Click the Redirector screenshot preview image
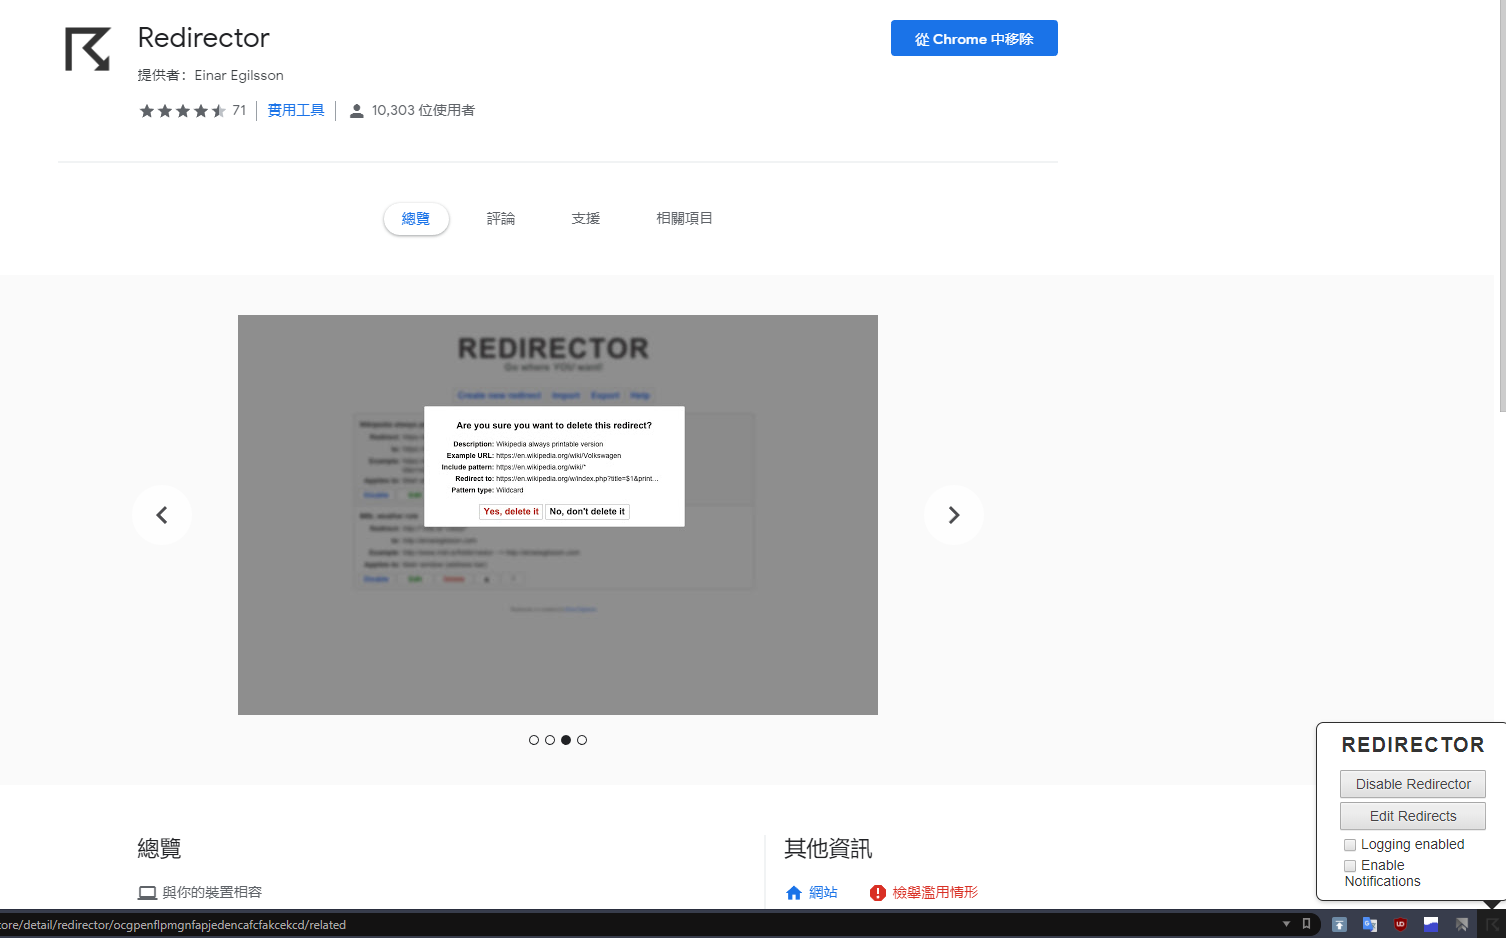 point(558,515)
